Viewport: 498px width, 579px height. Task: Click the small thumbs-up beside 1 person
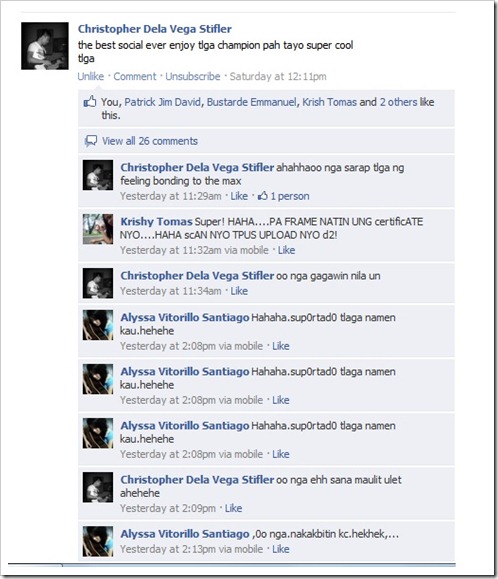263,196
